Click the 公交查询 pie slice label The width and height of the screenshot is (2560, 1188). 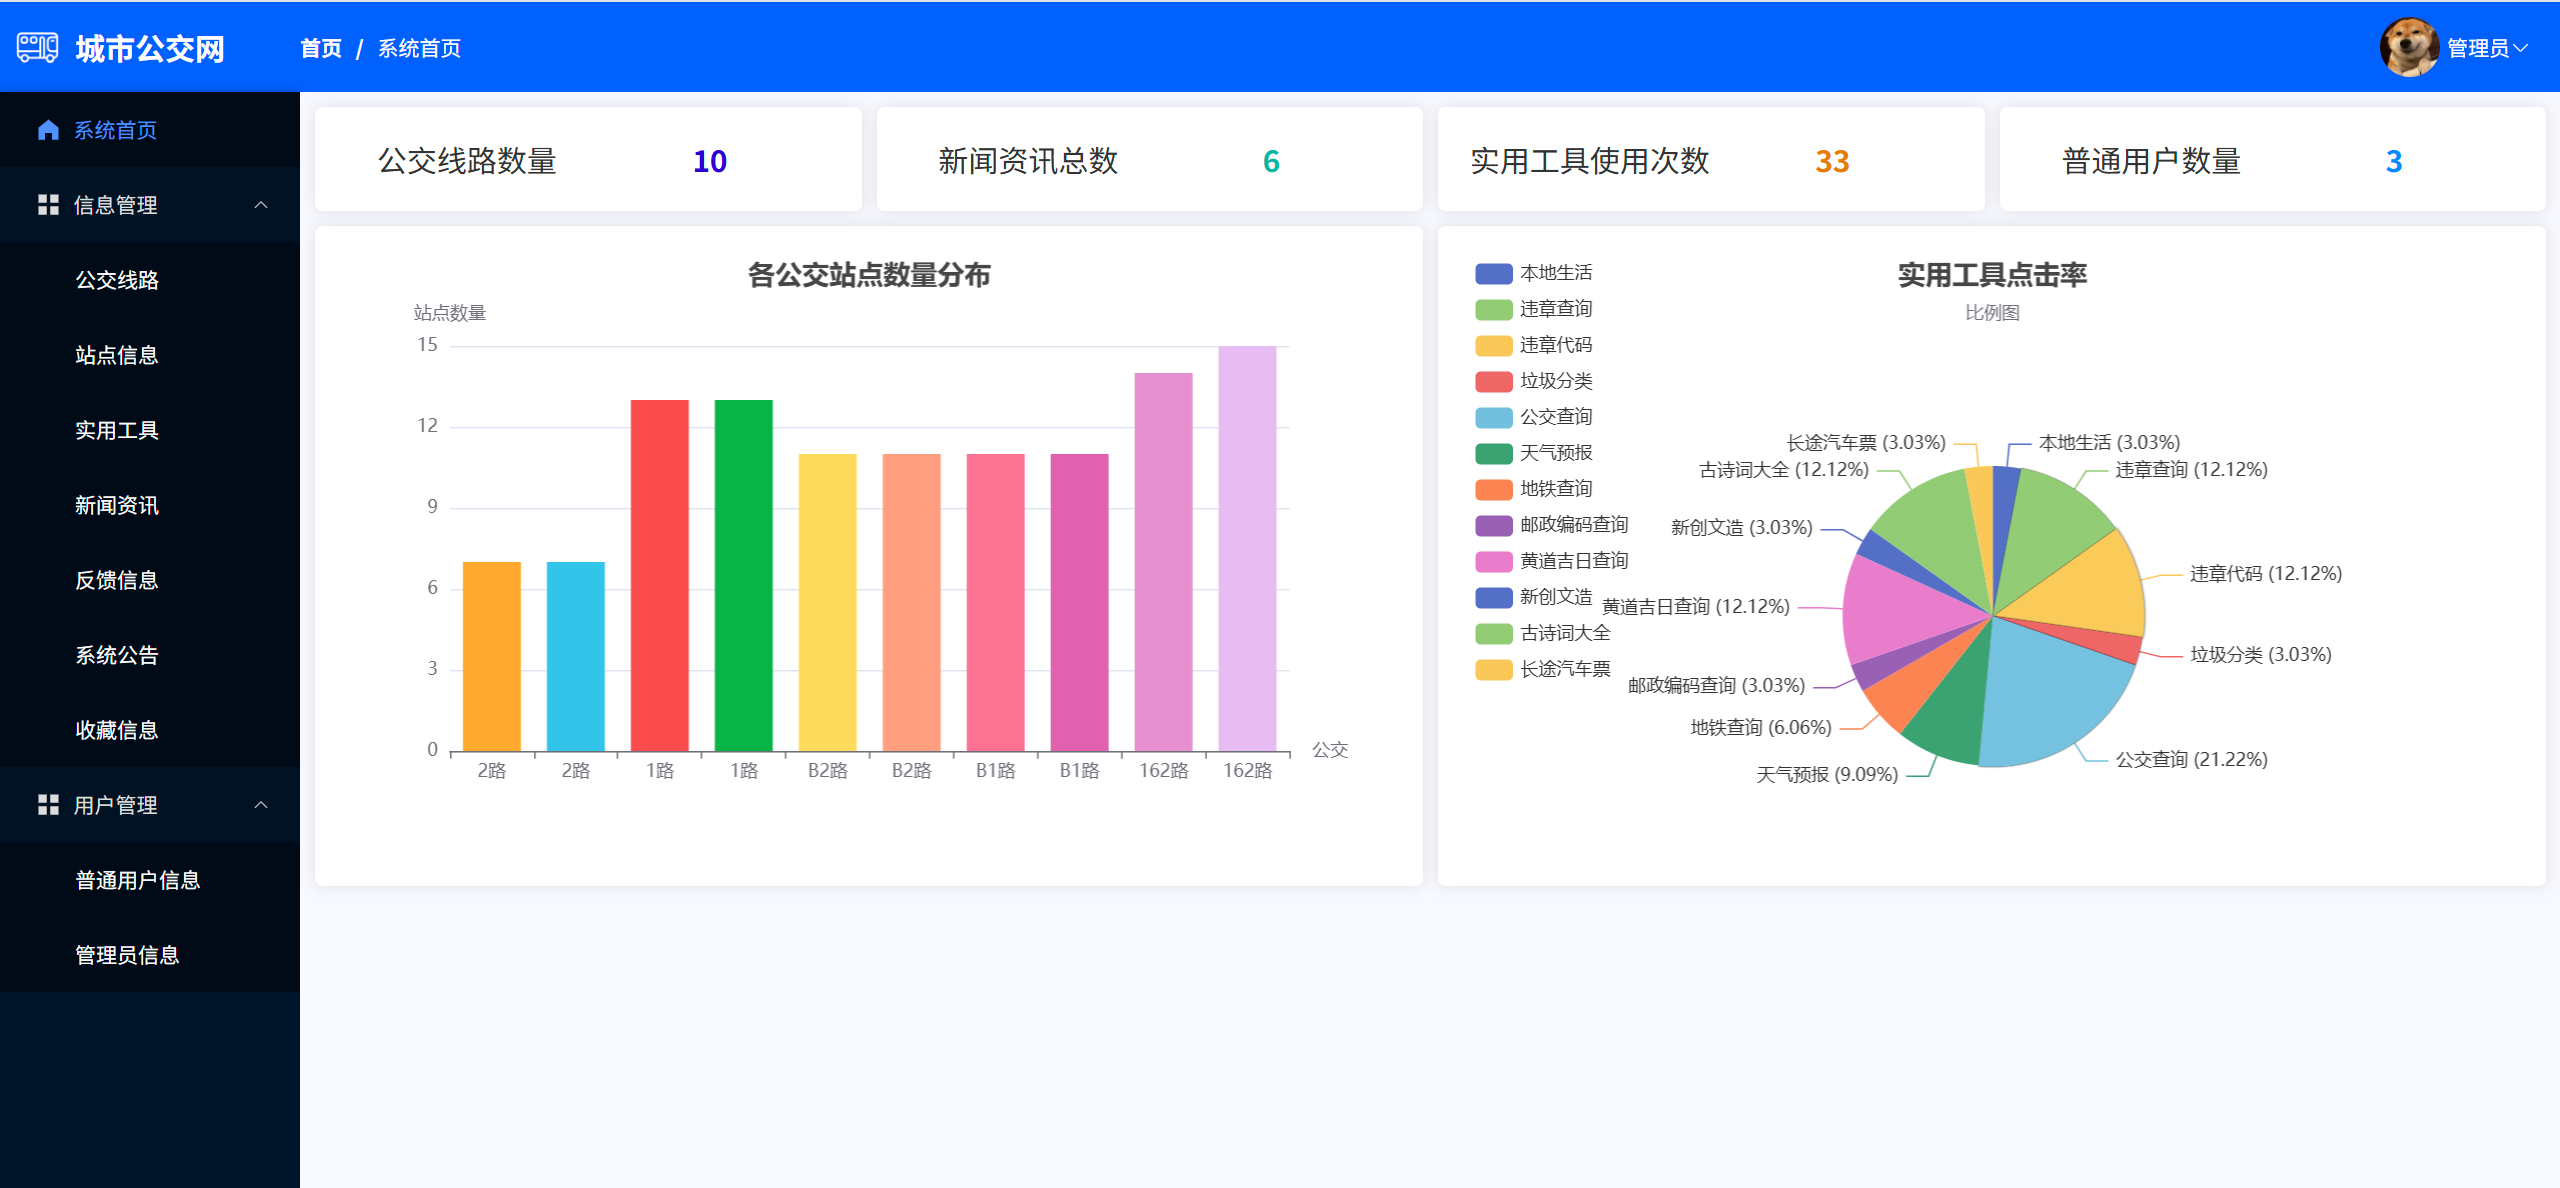(x=2191, y=759)
